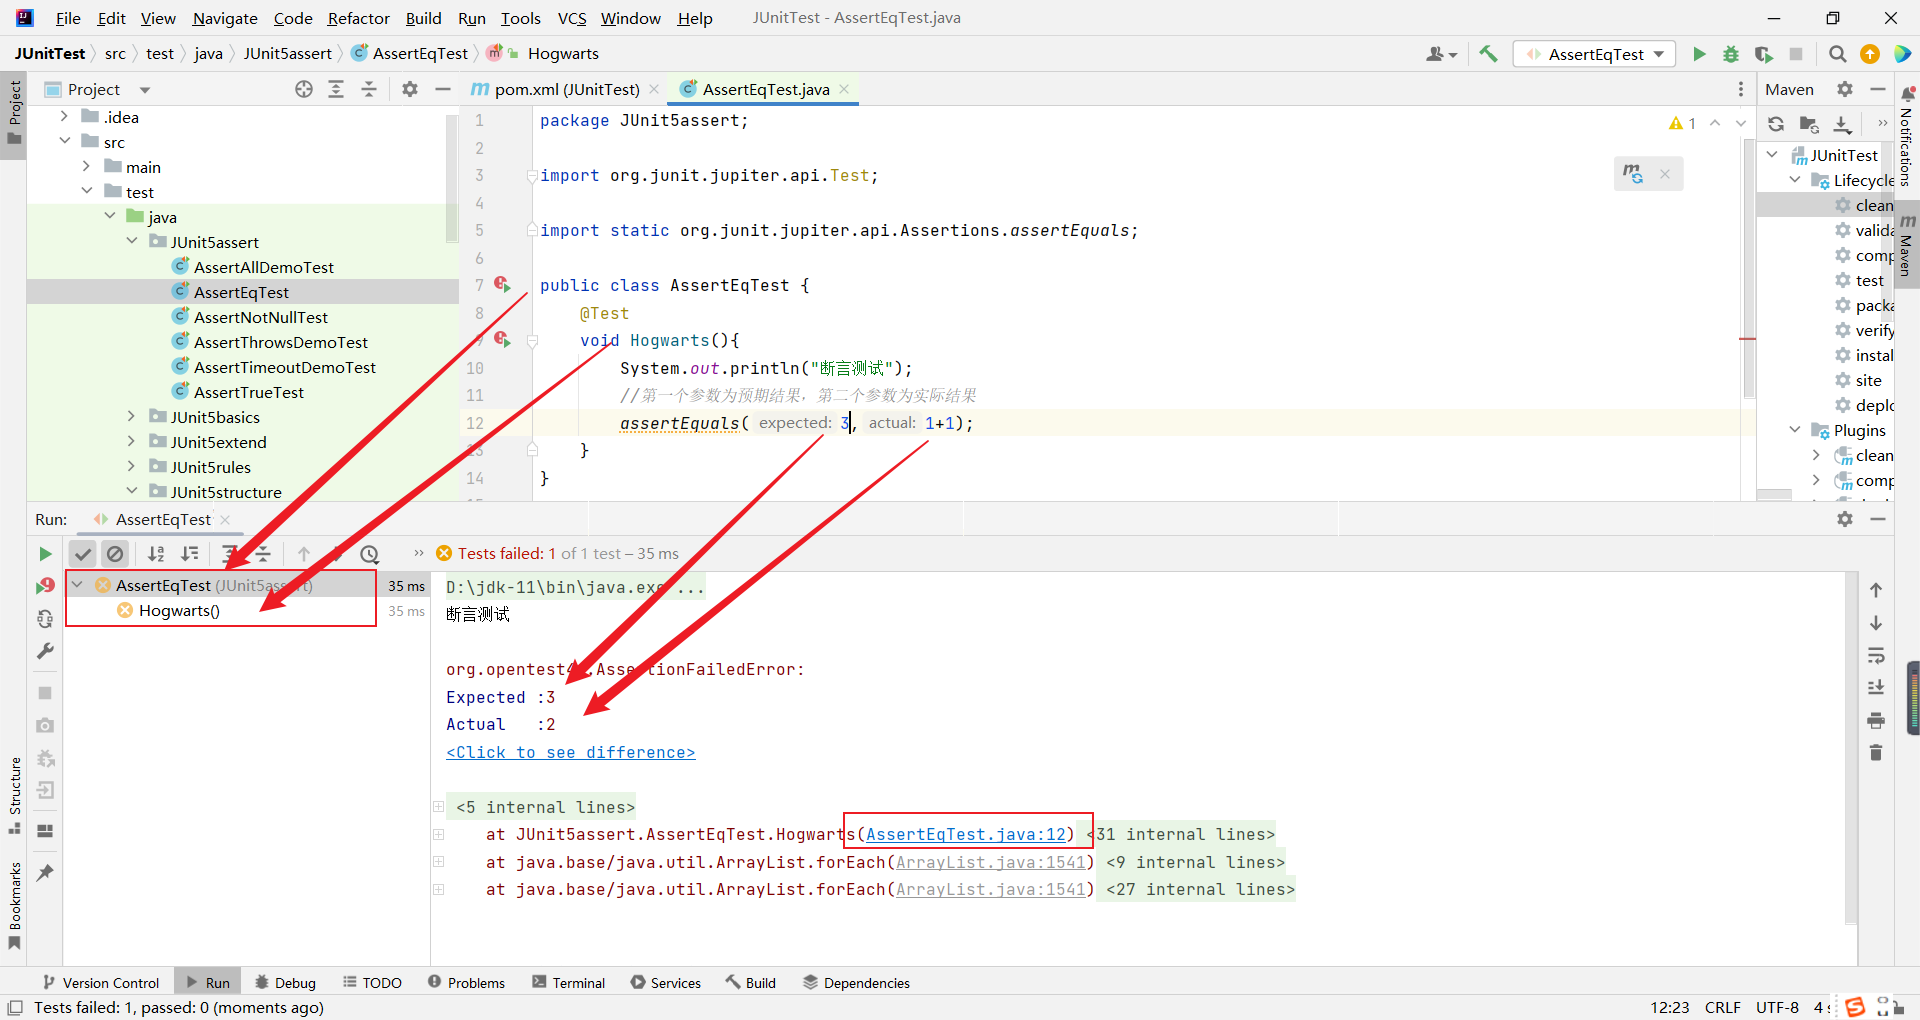Switch to the pom.xml (JUnitTest) tab

tap(566, 89)
